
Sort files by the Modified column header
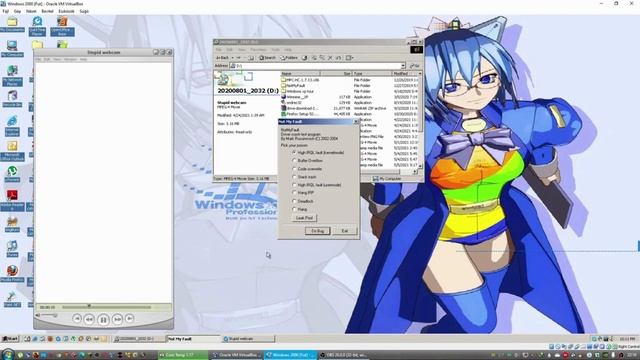click(405, 74)
